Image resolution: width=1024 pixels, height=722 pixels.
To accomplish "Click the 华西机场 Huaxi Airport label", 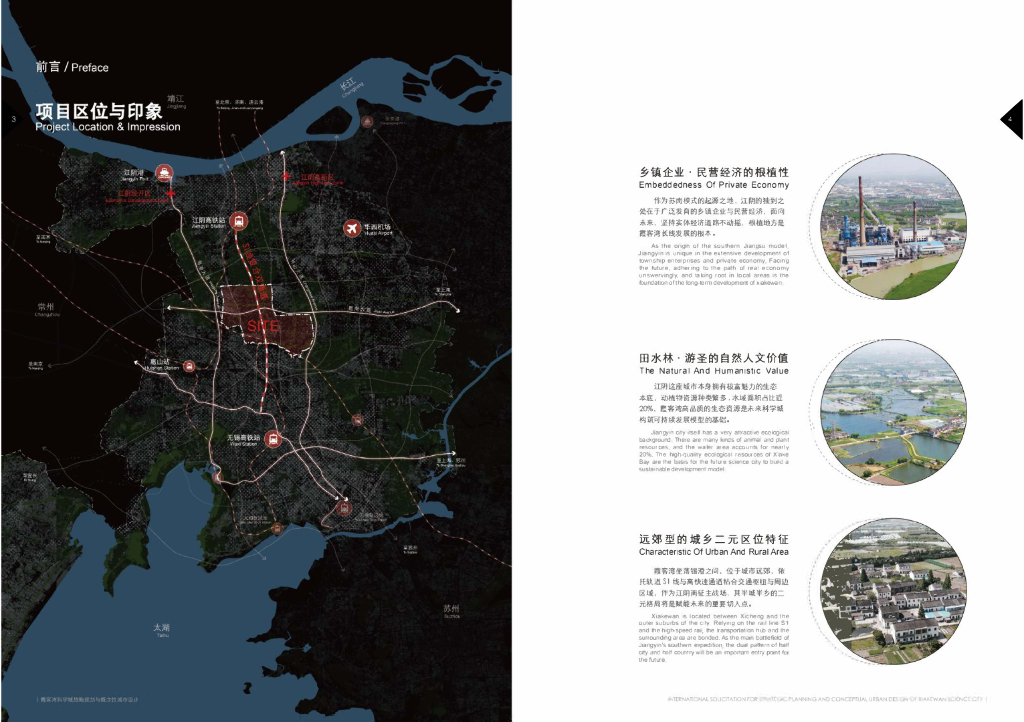I will tap(378, 229).
